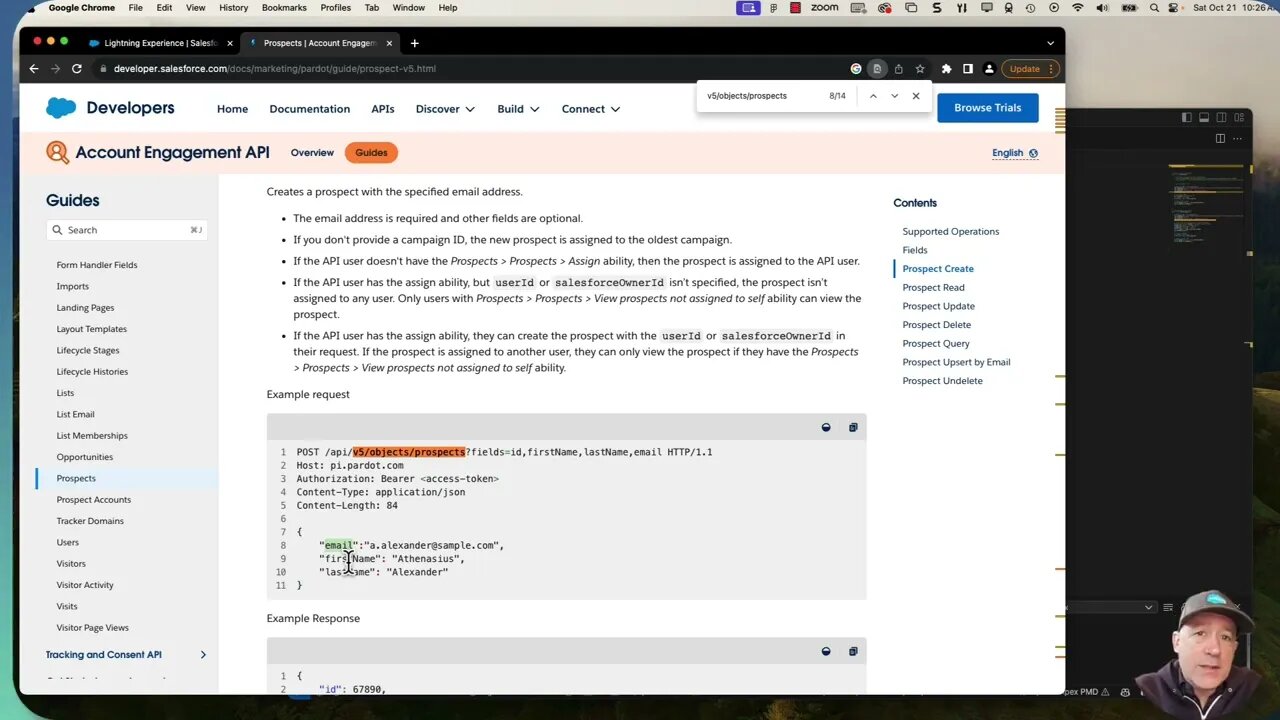Click the find-in-page magnifier icon in address bar

point(877,69)
